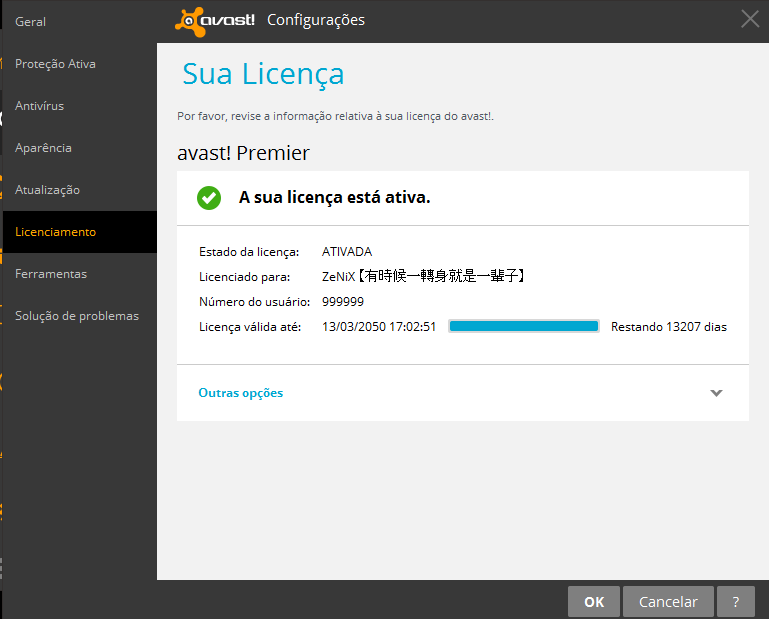Image resolution: width=769 pixels, height=619 pixels.
Task: Click the 'Estado da licença:' label
Action: (x=249, y=252)
